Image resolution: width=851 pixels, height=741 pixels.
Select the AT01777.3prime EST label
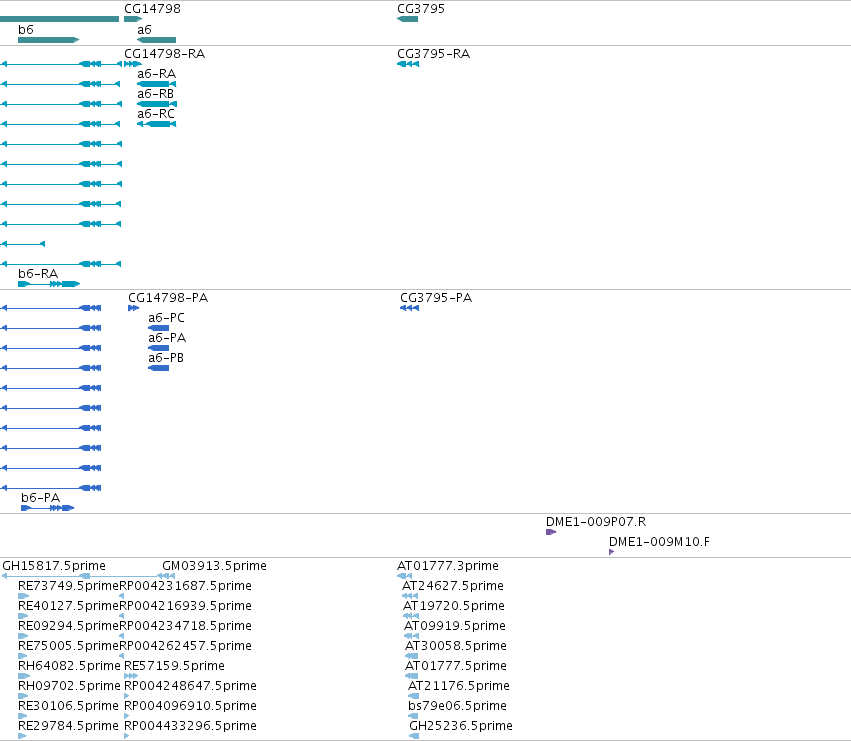[x=448, y=566]
